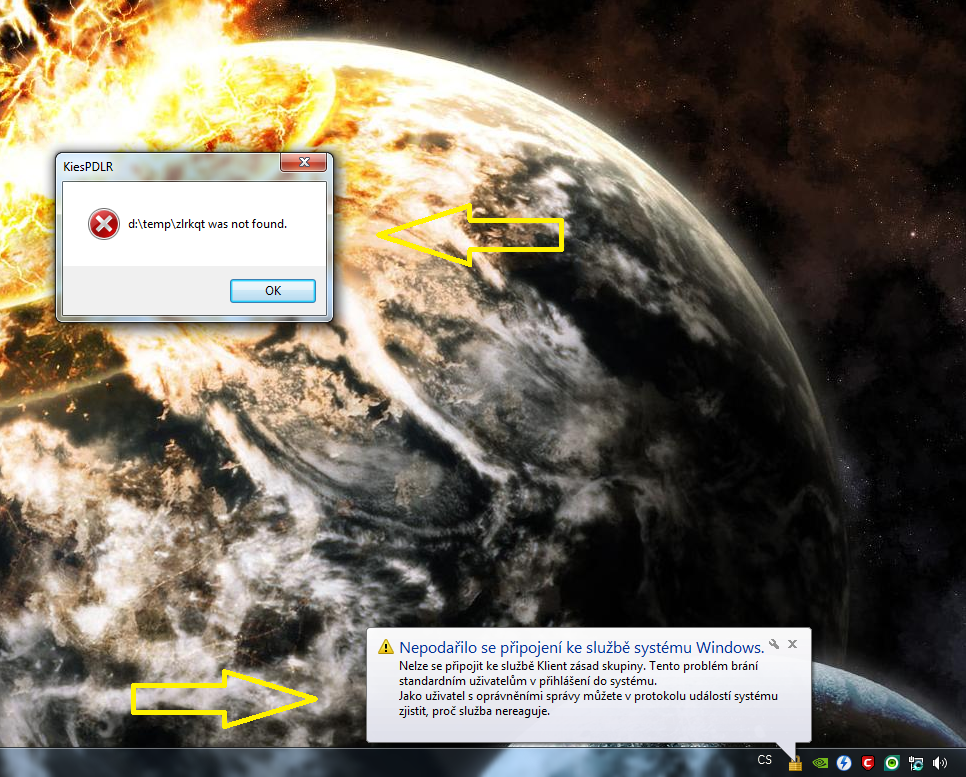
Task: Dismiss the Windows service notification balloon
Action: 793,644
